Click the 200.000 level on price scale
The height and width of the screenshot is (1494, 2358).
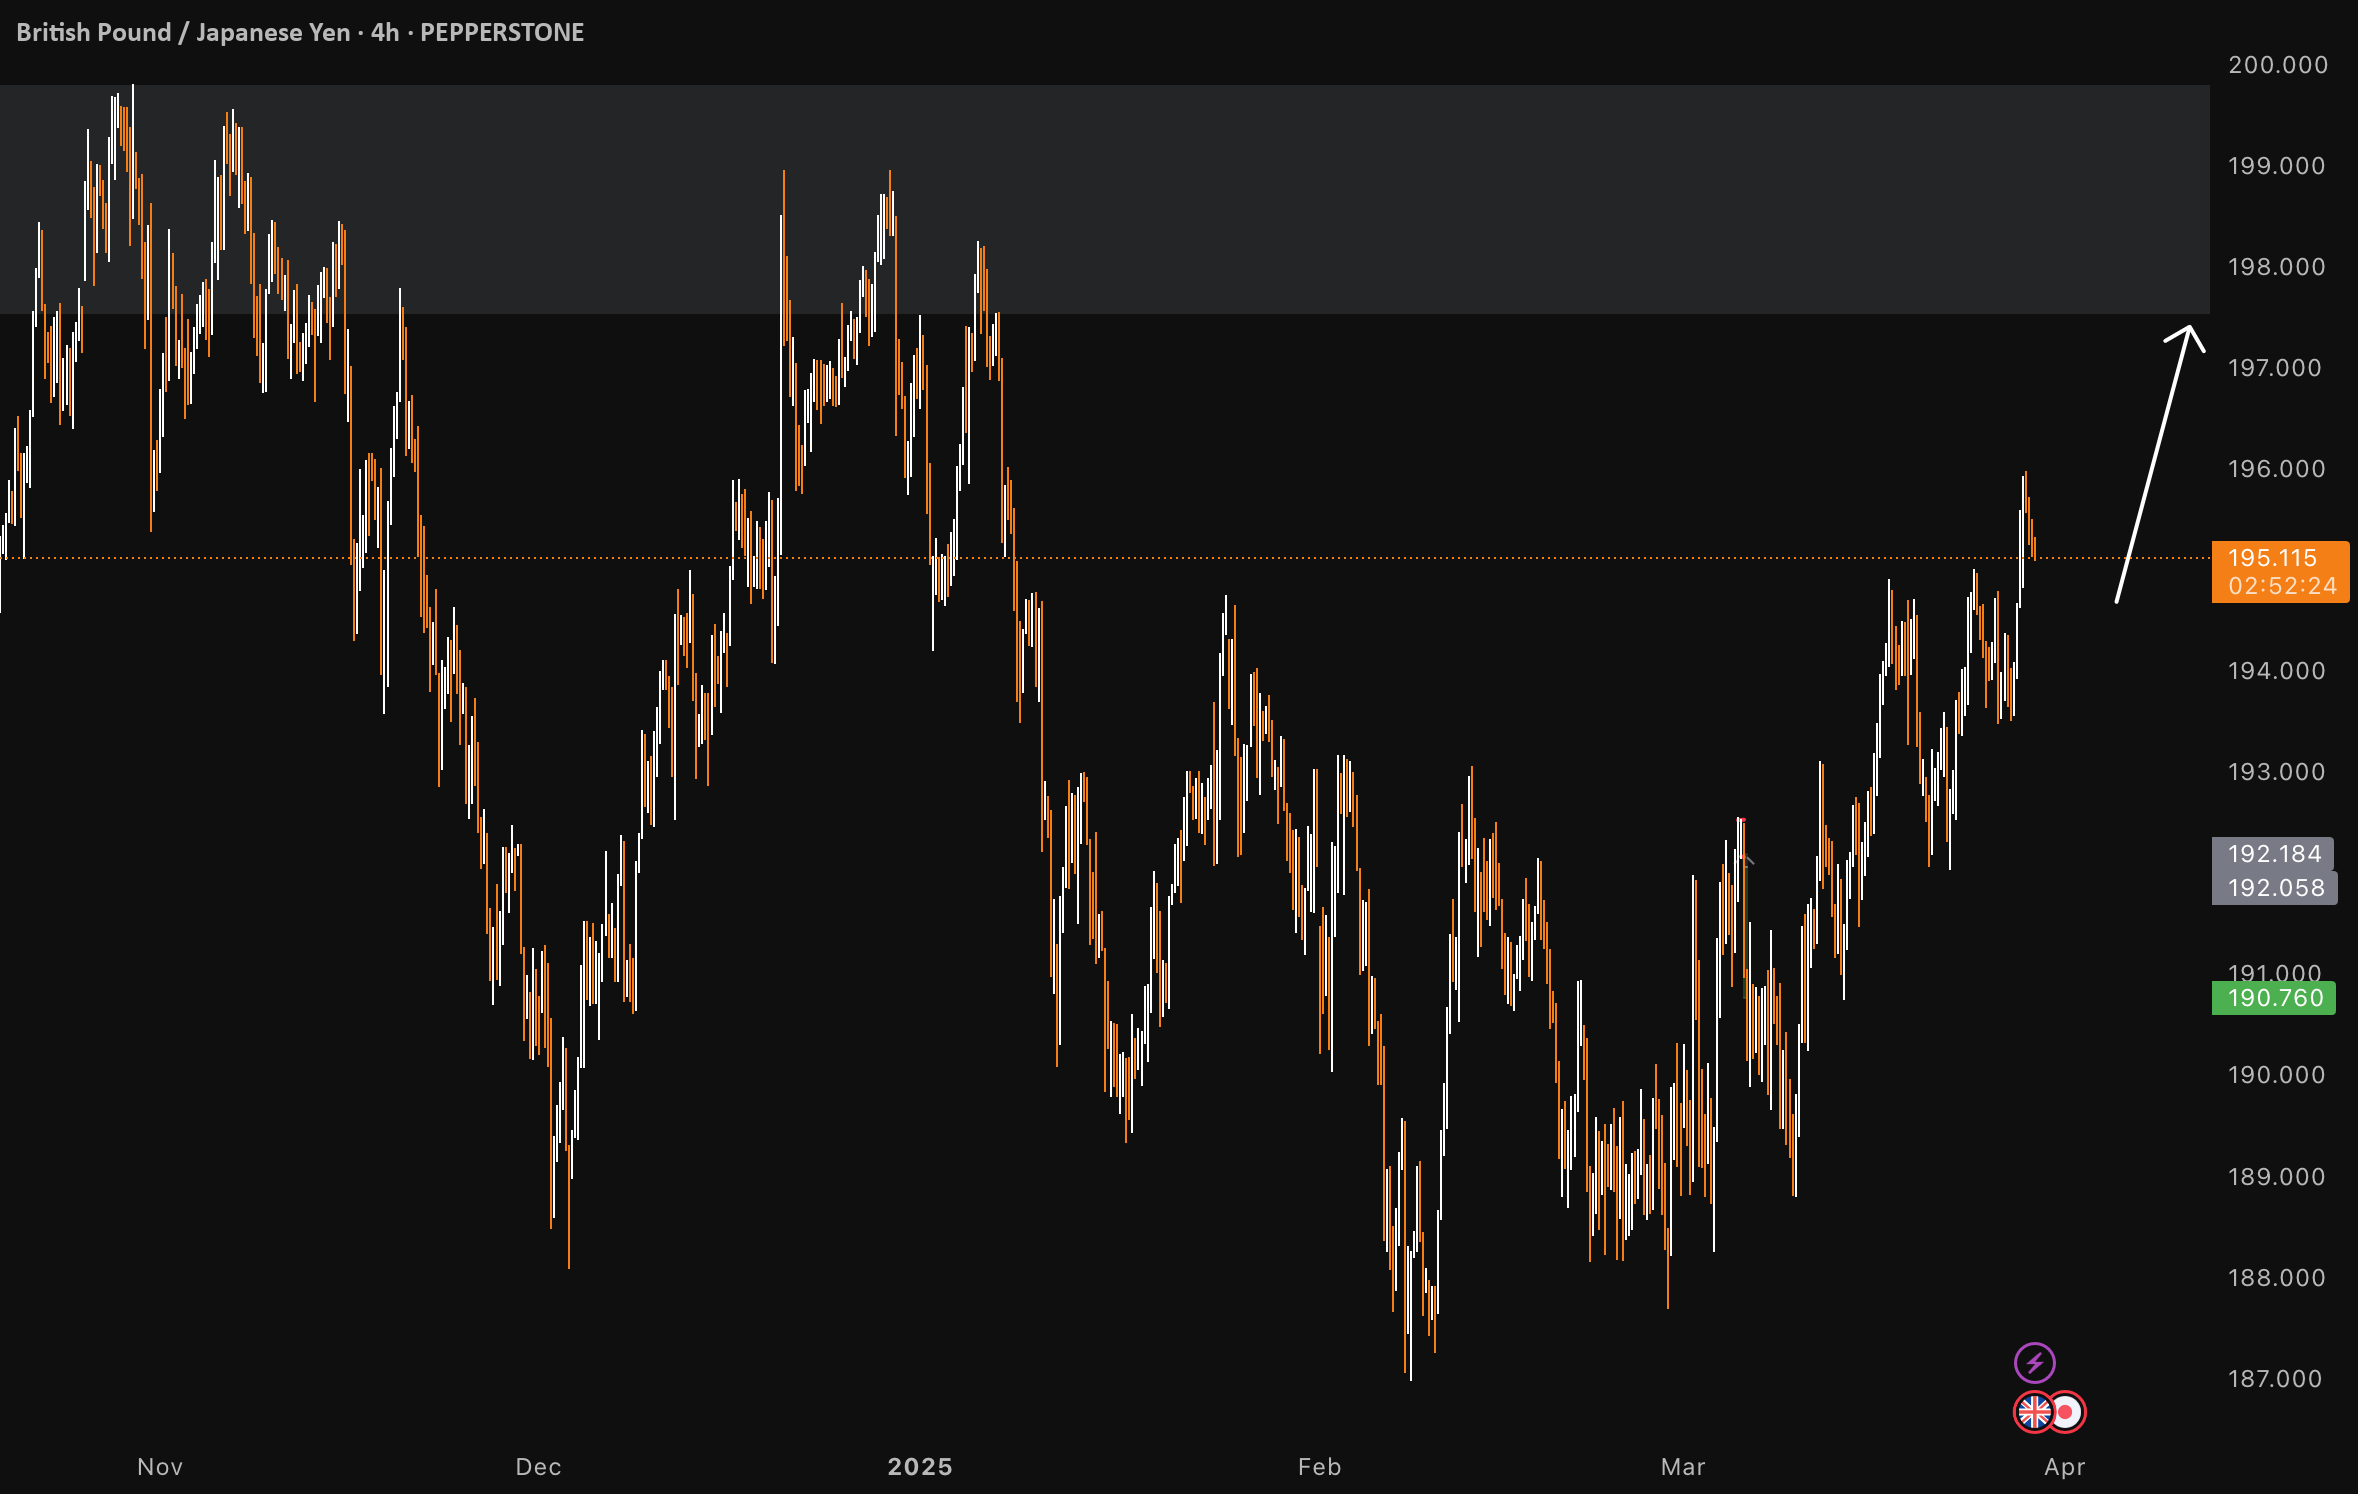point(2278,65)
